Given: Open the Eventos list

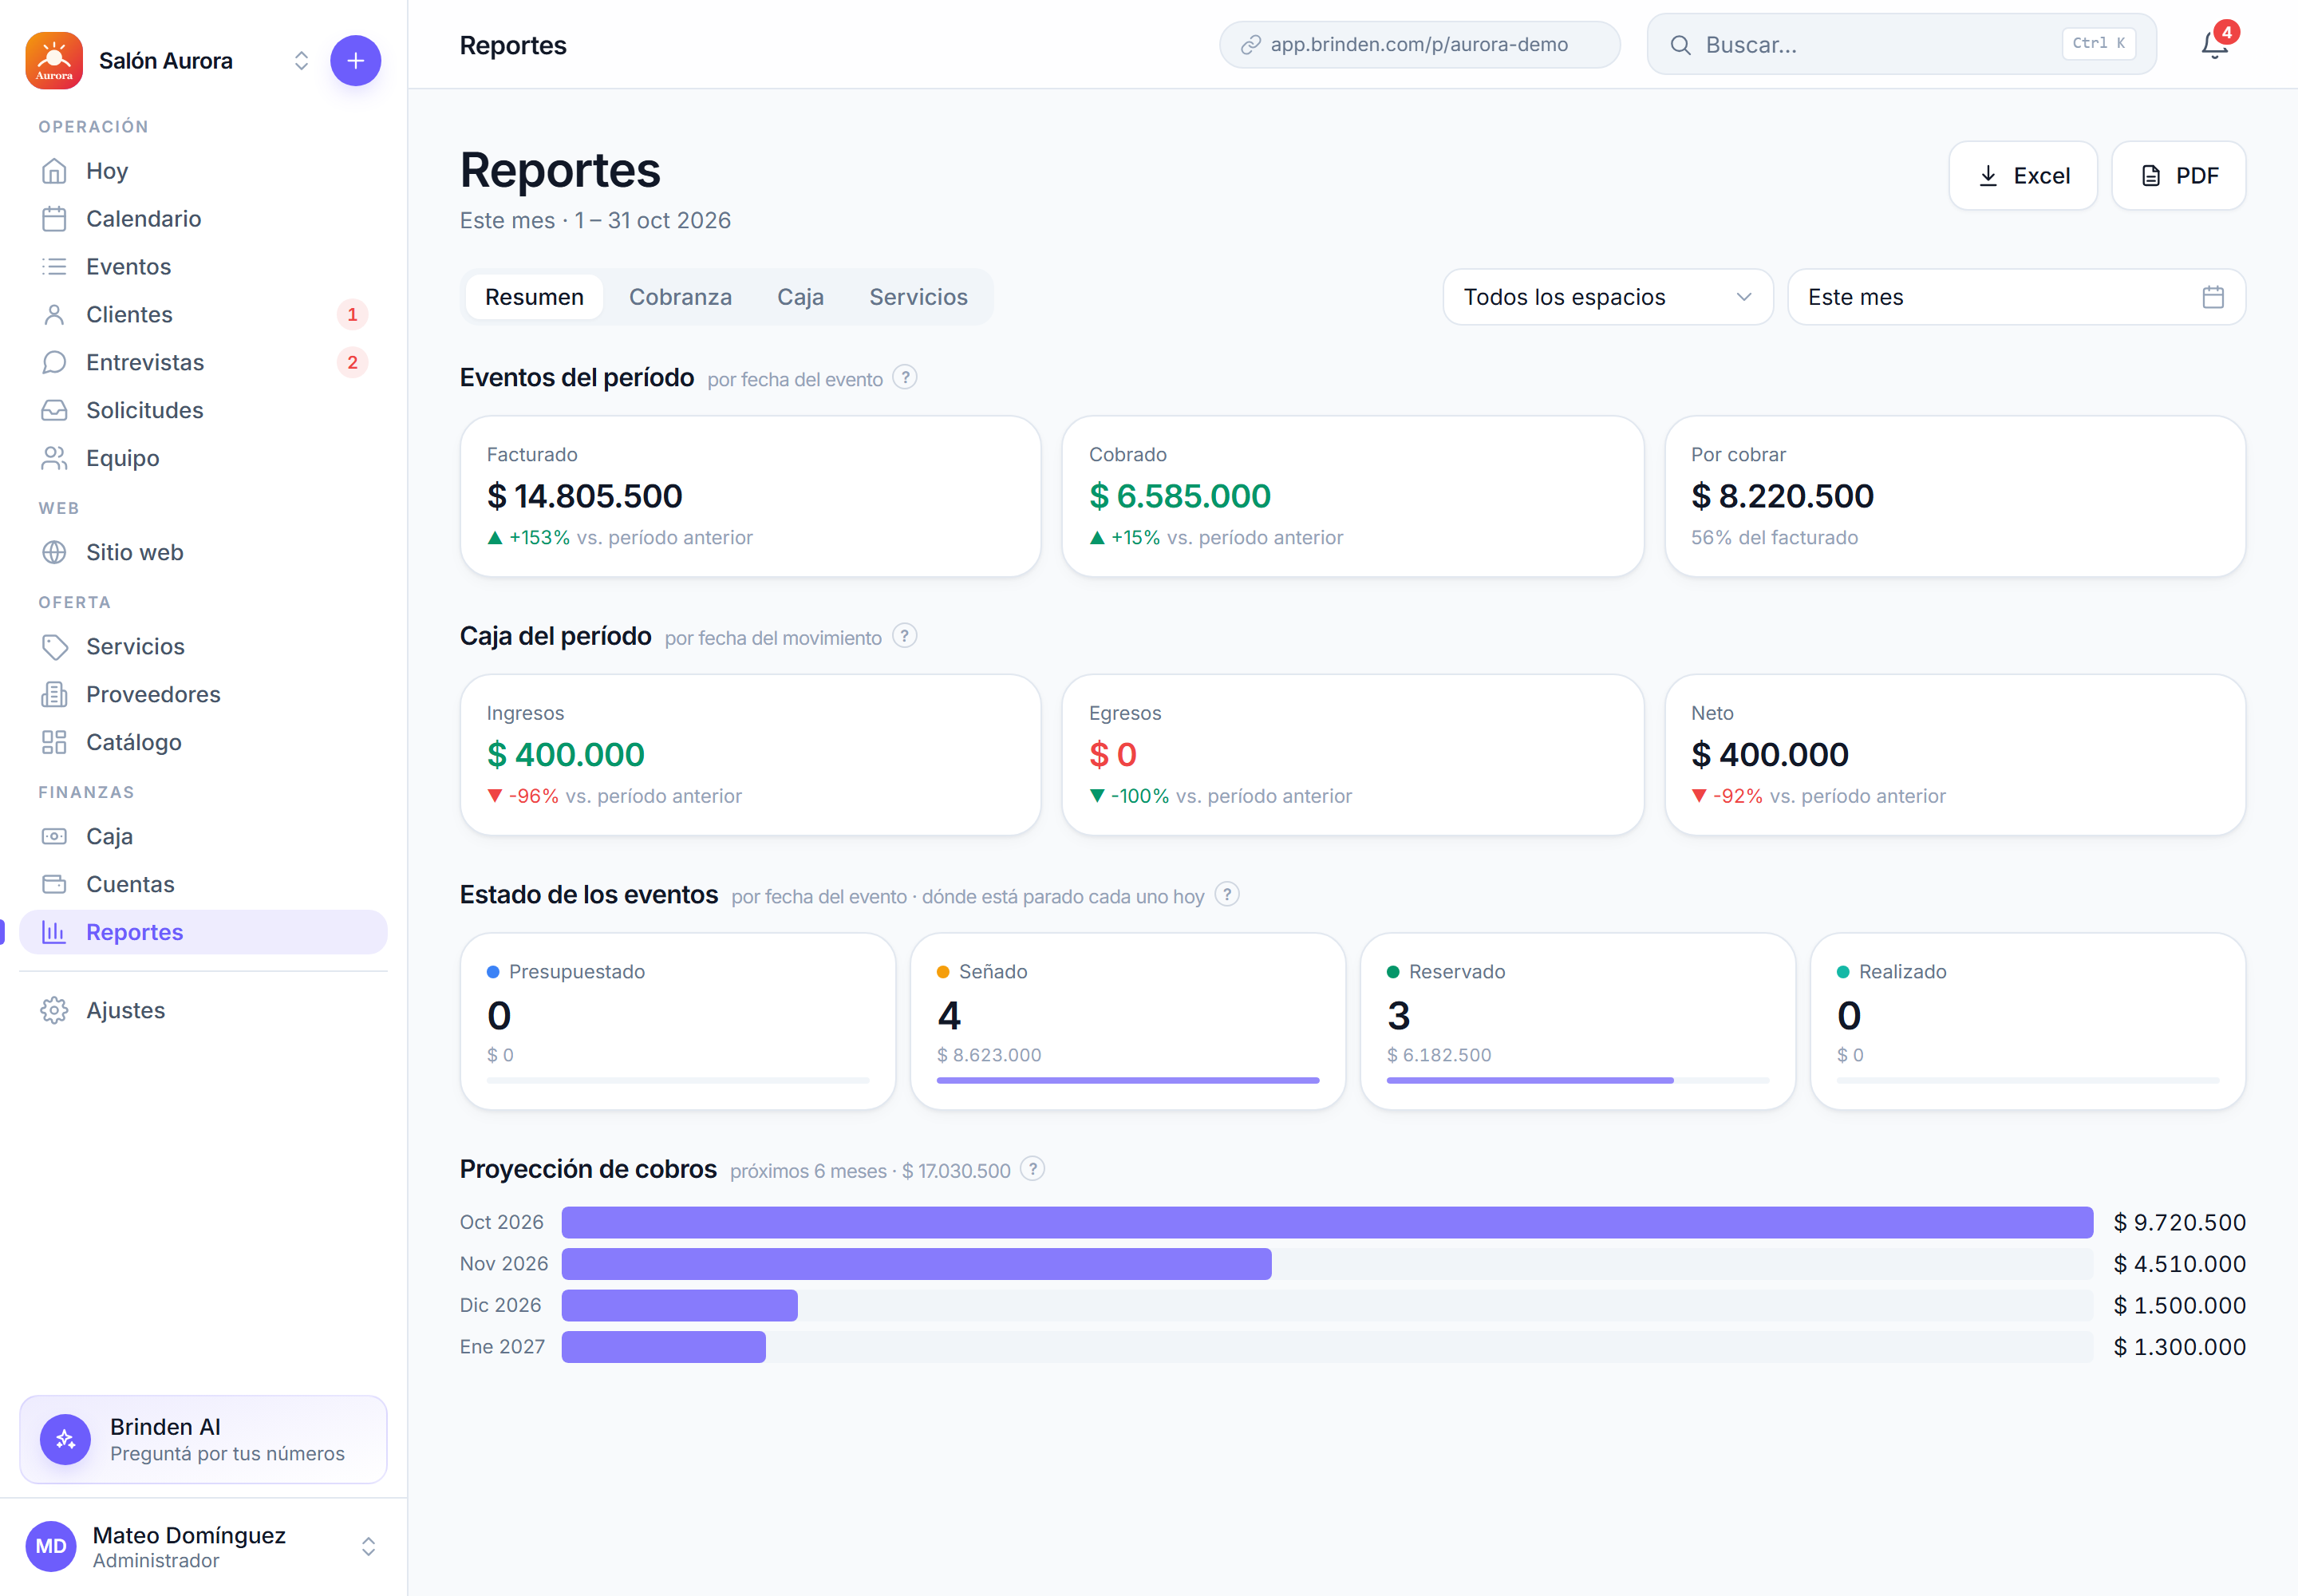Looking at the screenshot, I should point(203,267).
